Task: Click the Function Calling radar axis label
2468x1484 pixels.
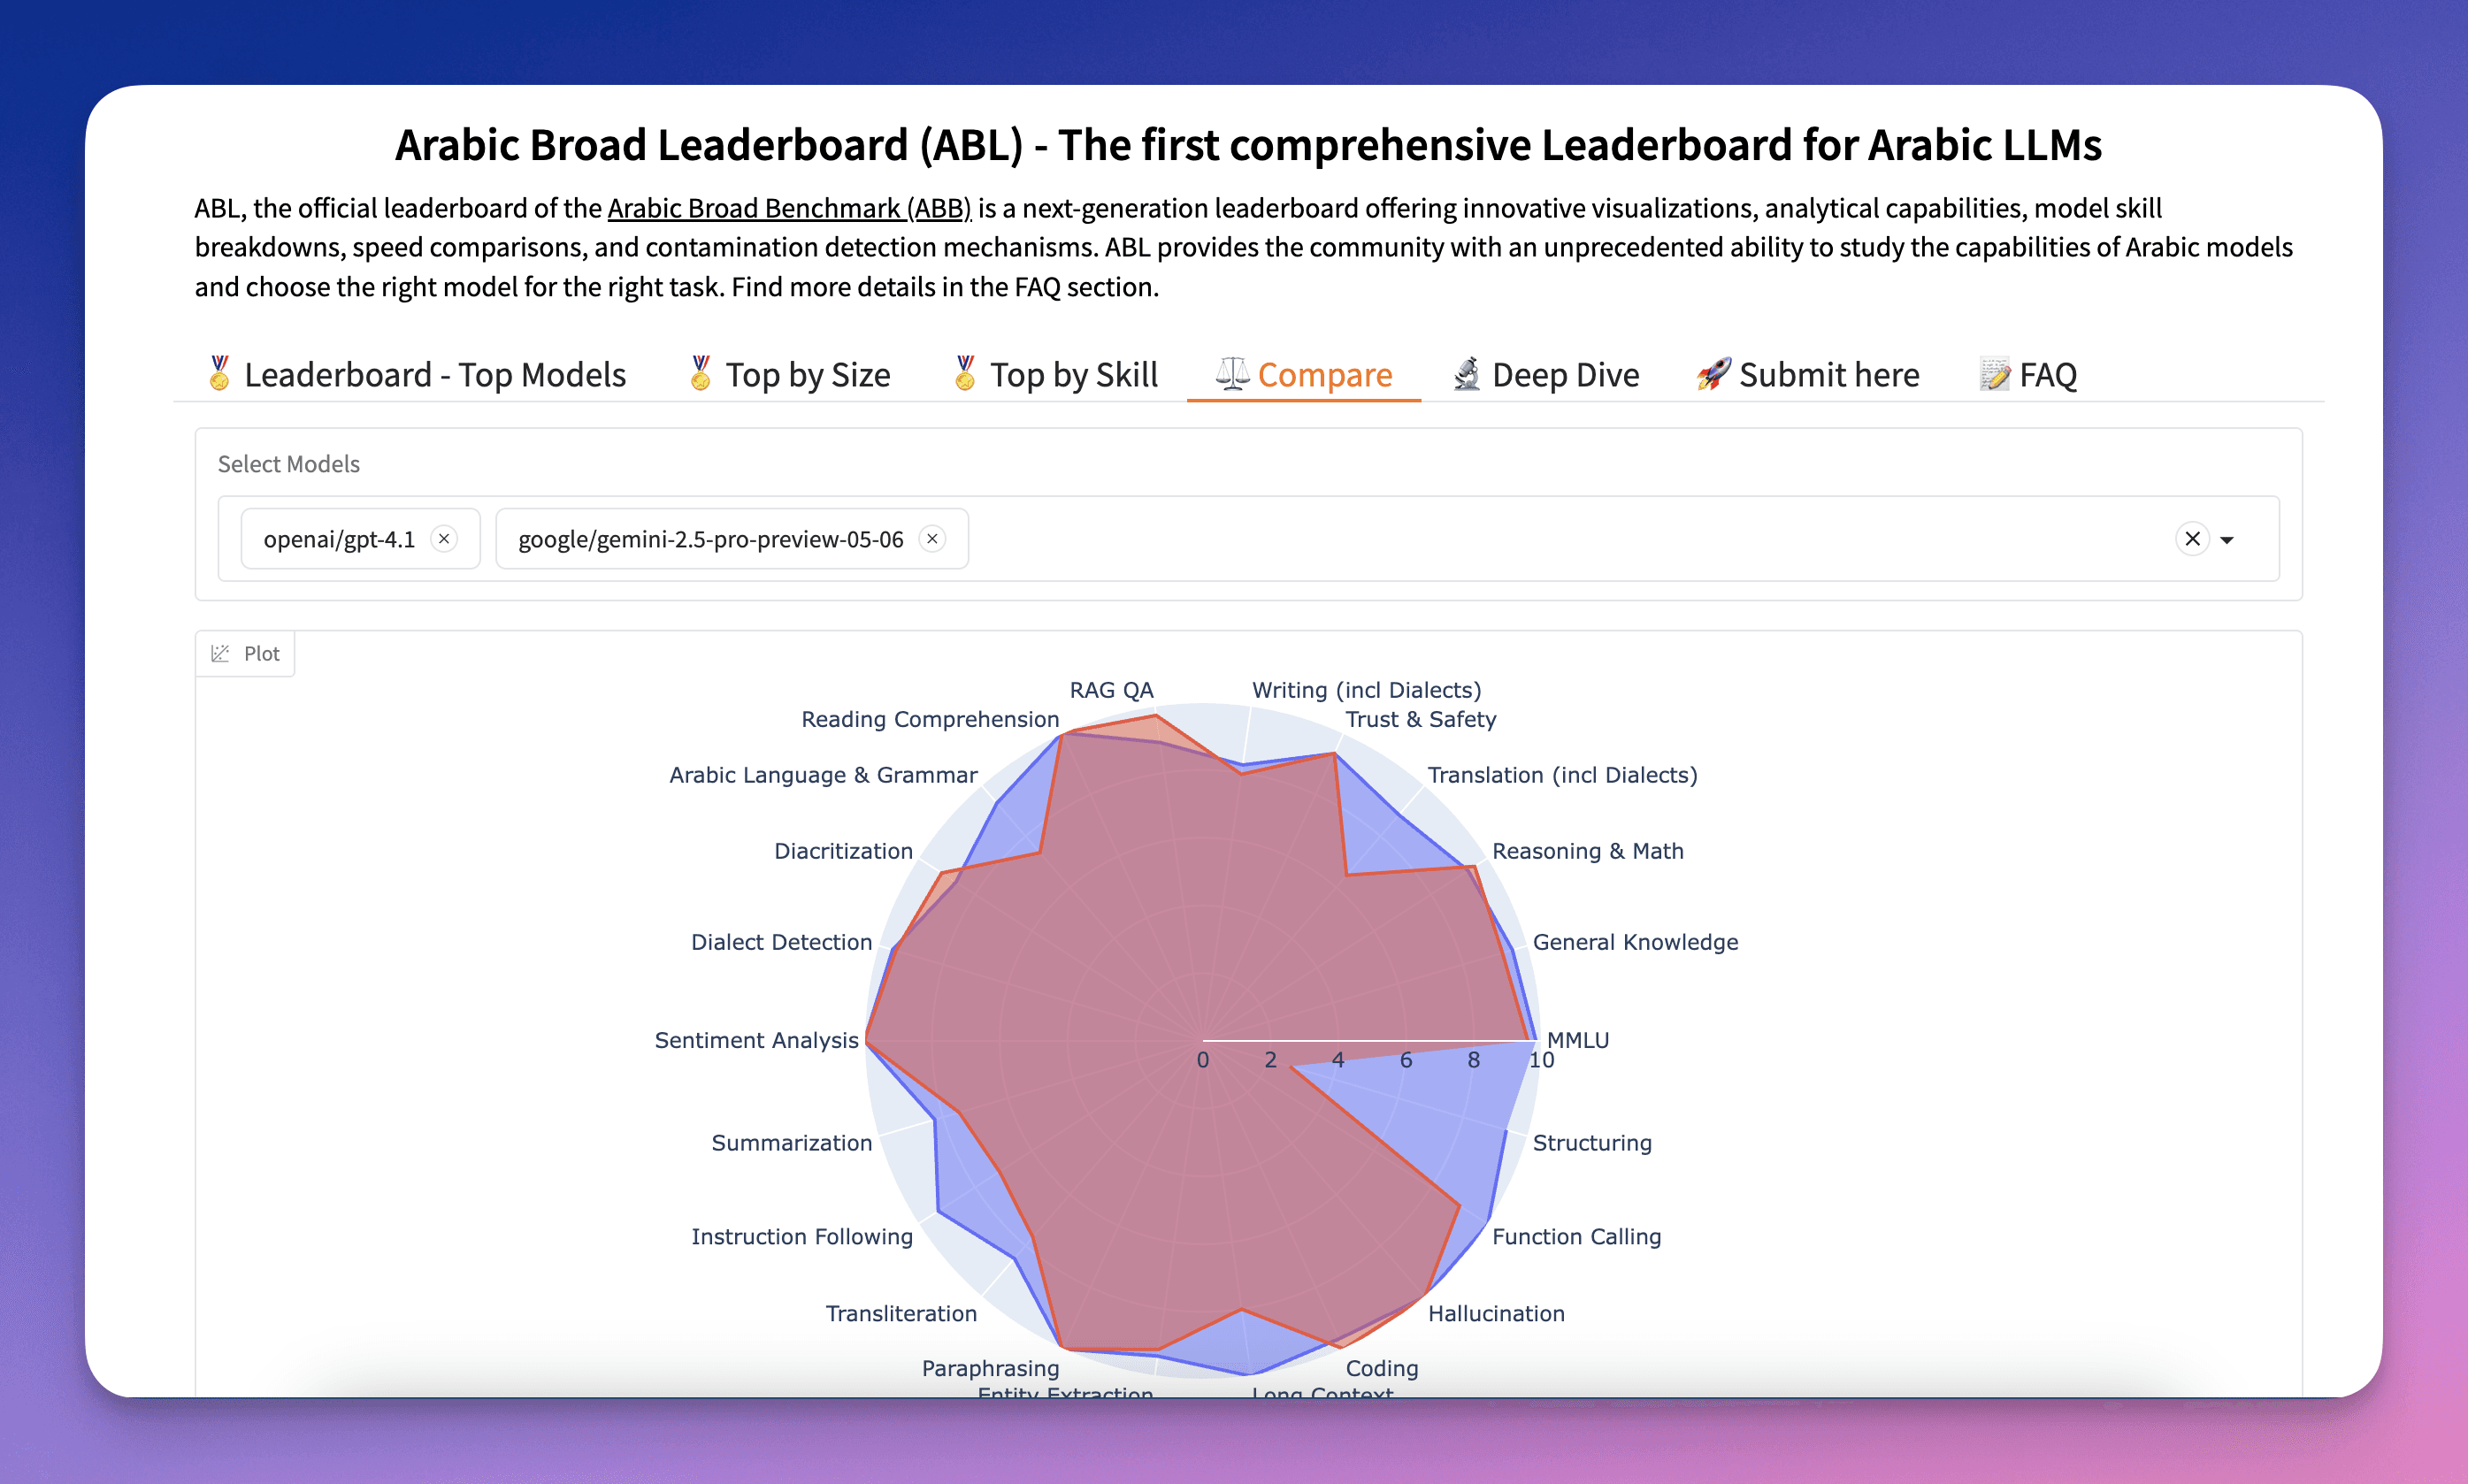Action: pyautogui.click(x=1576, y=1236)
